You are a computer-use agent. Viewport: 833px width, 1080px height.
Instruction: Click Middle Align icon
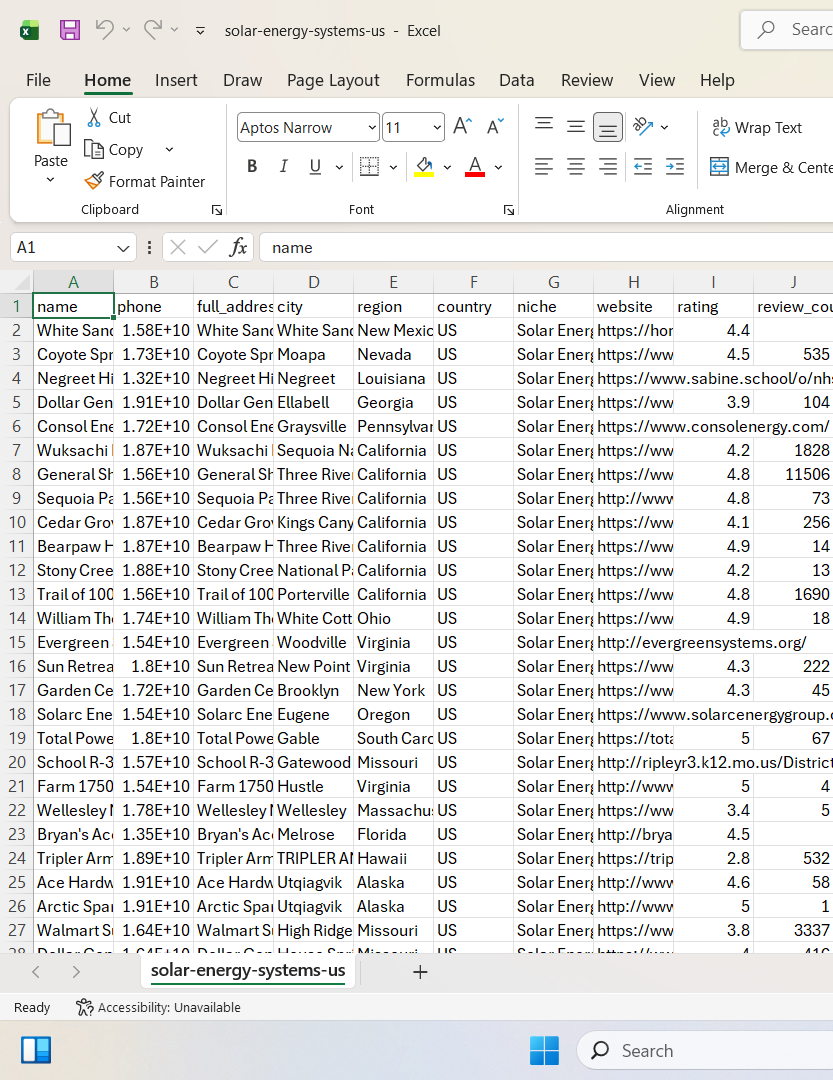(575, 127)
